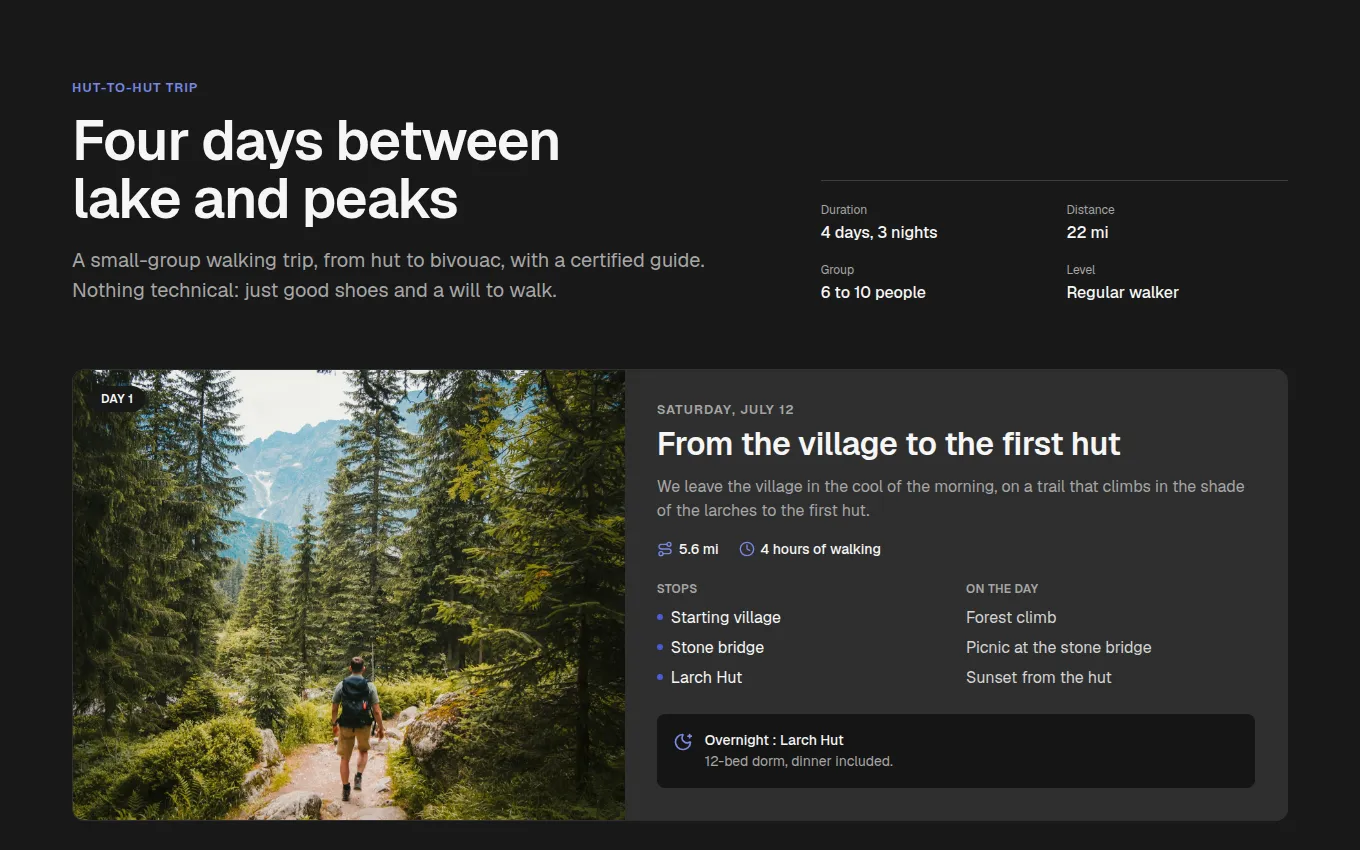Click the "4 hours of walking" text
The image size is (1360, 850).
click(821, 549)
